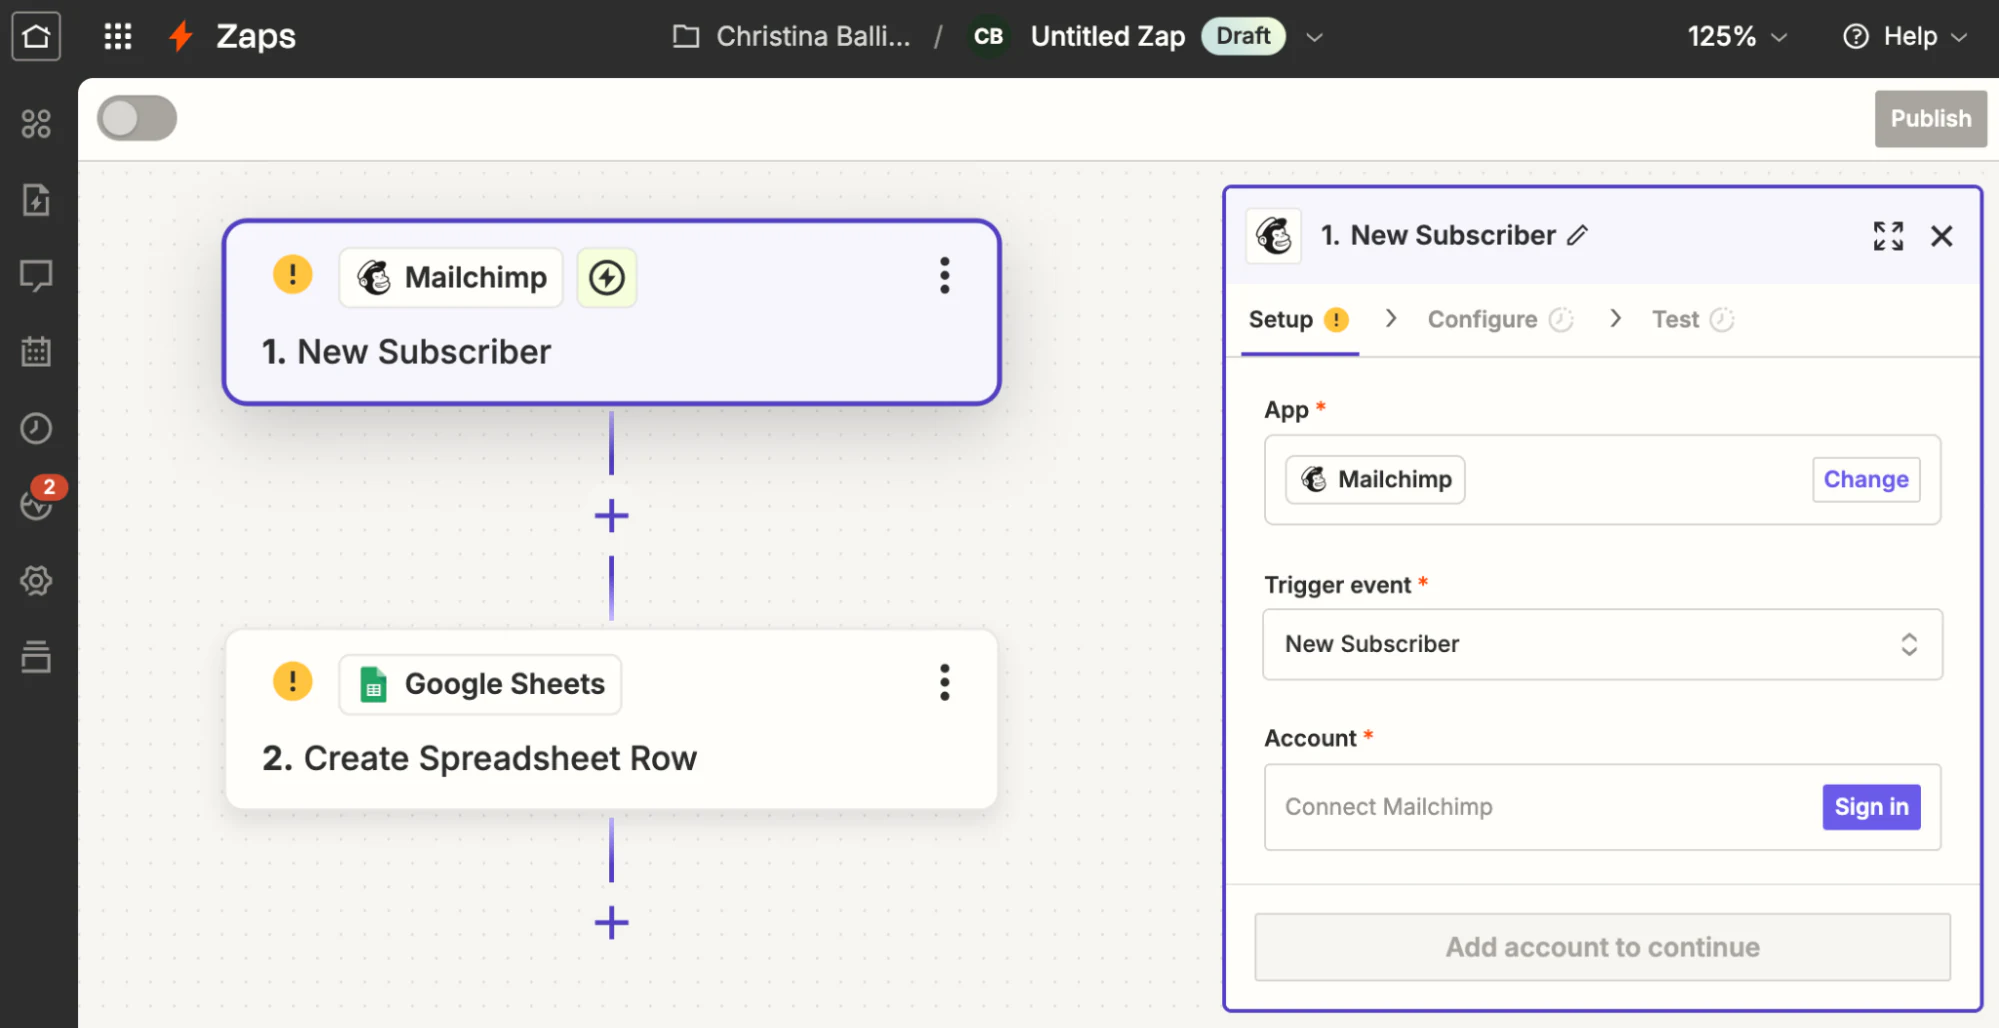Switch to the Test tab

coord(1692,320)
